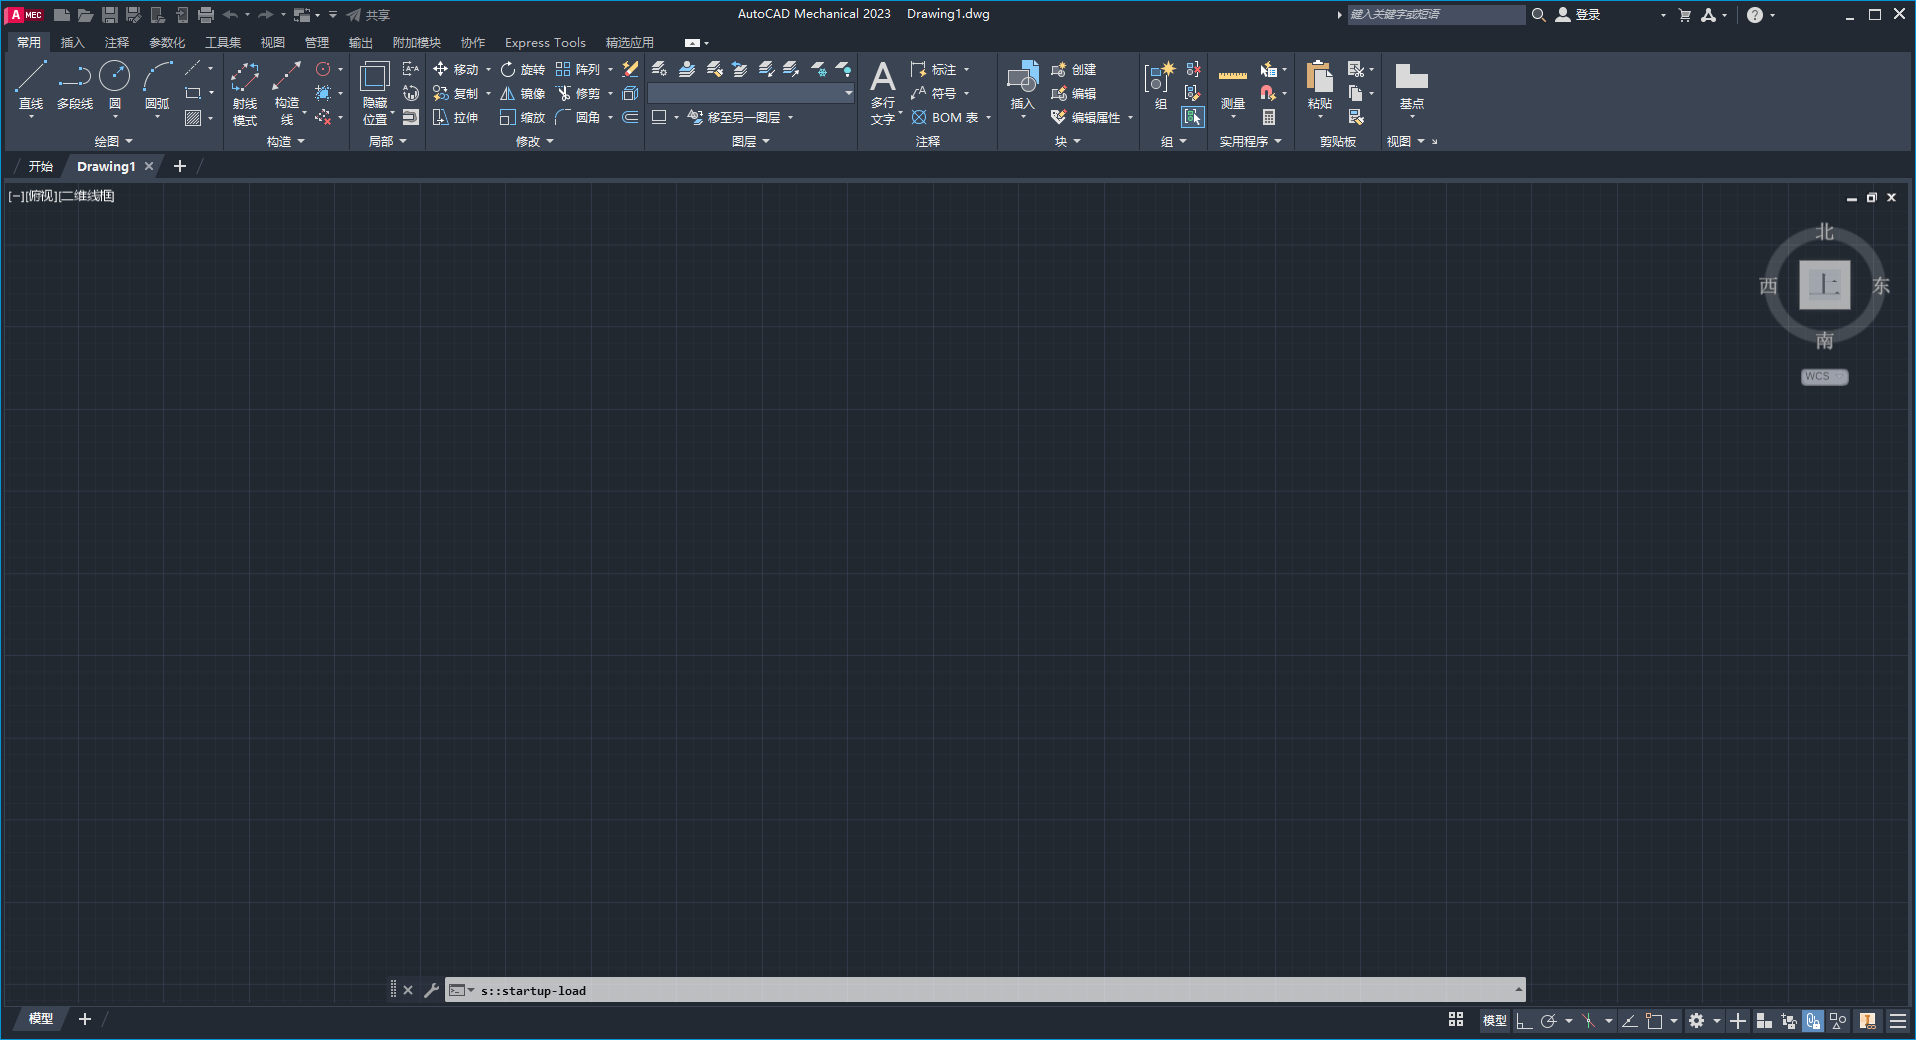Toggle ortho mode in the status bar
This screenshot has height=1040, width=1916.
(1524, 1021)
